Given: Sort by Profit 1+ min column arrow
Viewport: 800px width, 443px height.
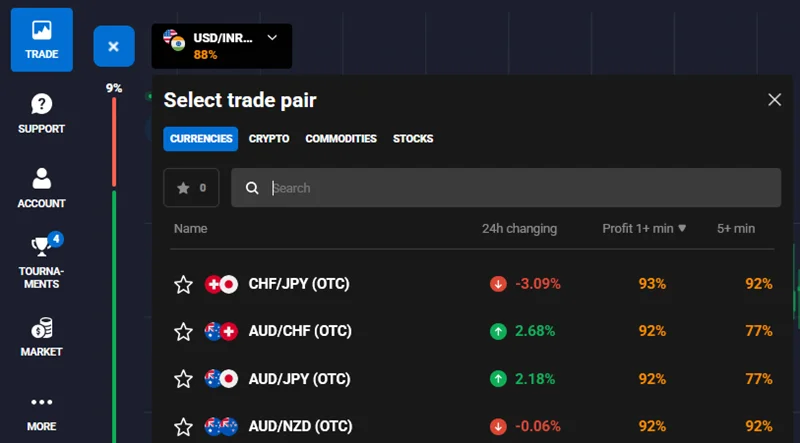Looking at the screenshot, I should (x=682, y=229).
